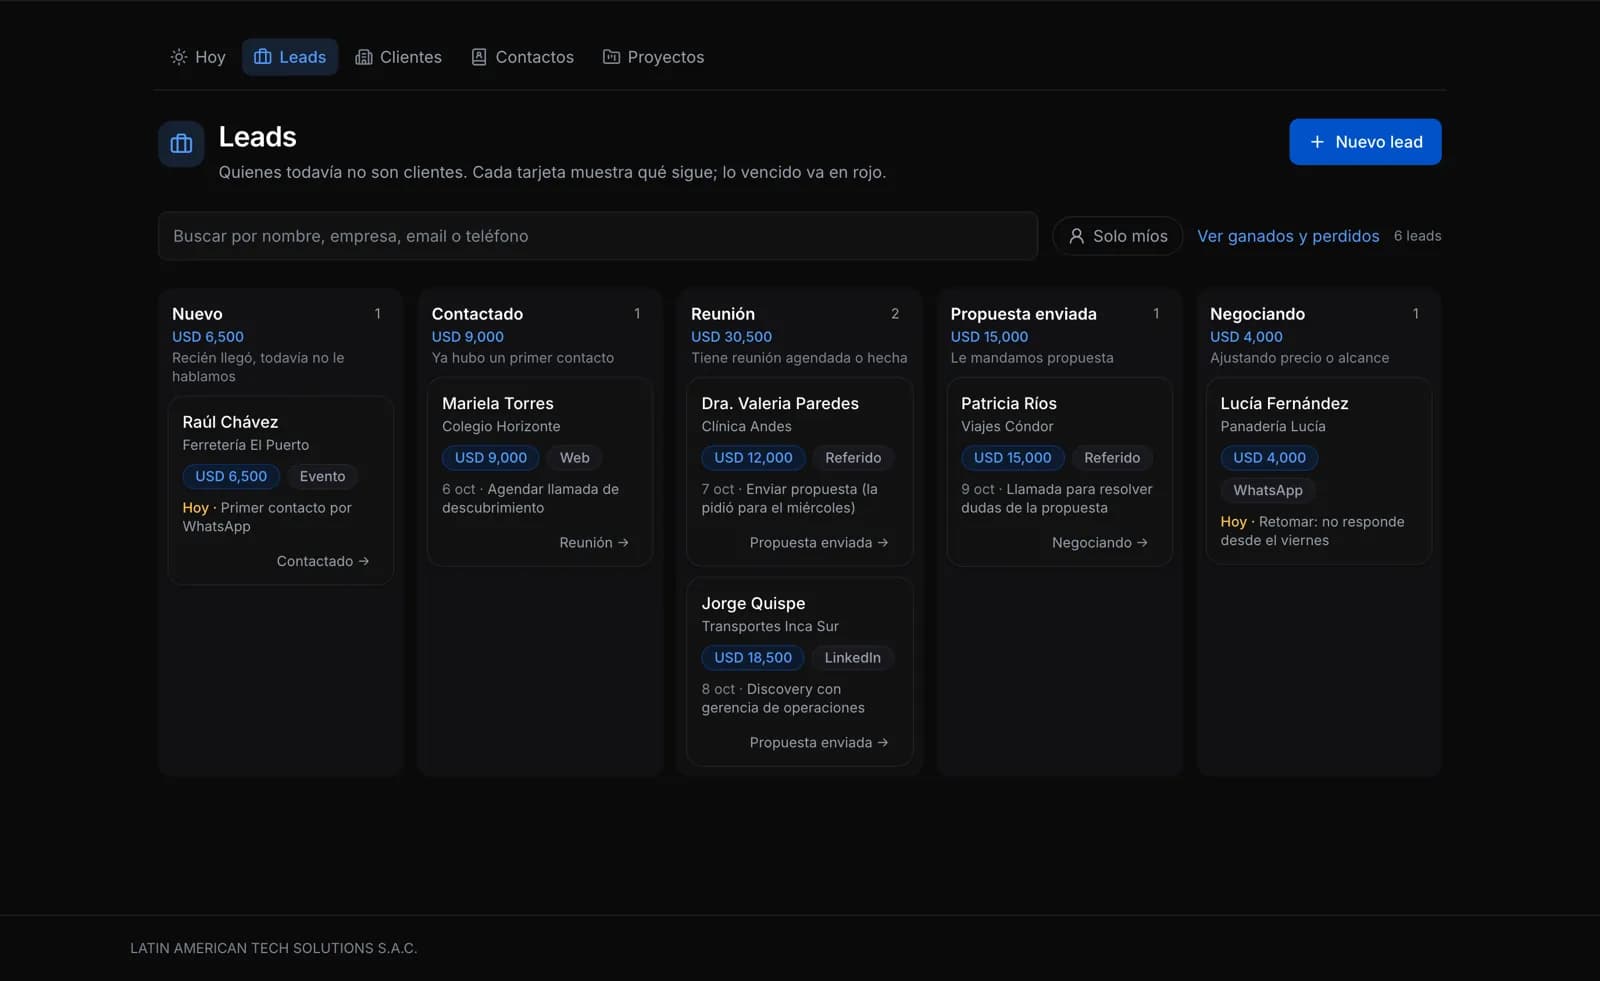
Task: Toggle the Solo míos filter
Action: 1117,236
